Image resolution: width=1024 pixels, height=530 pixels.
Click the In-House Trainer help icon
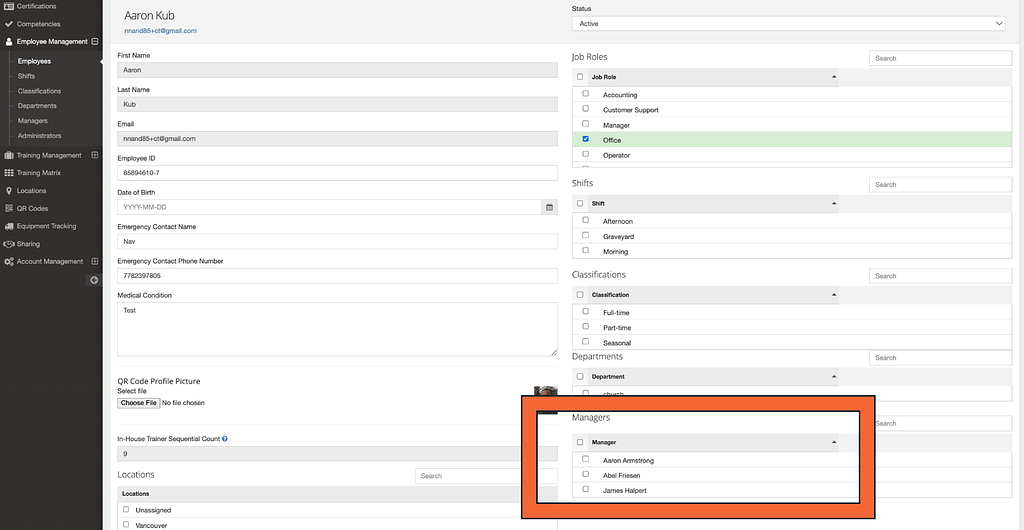(x=225, y=439)
